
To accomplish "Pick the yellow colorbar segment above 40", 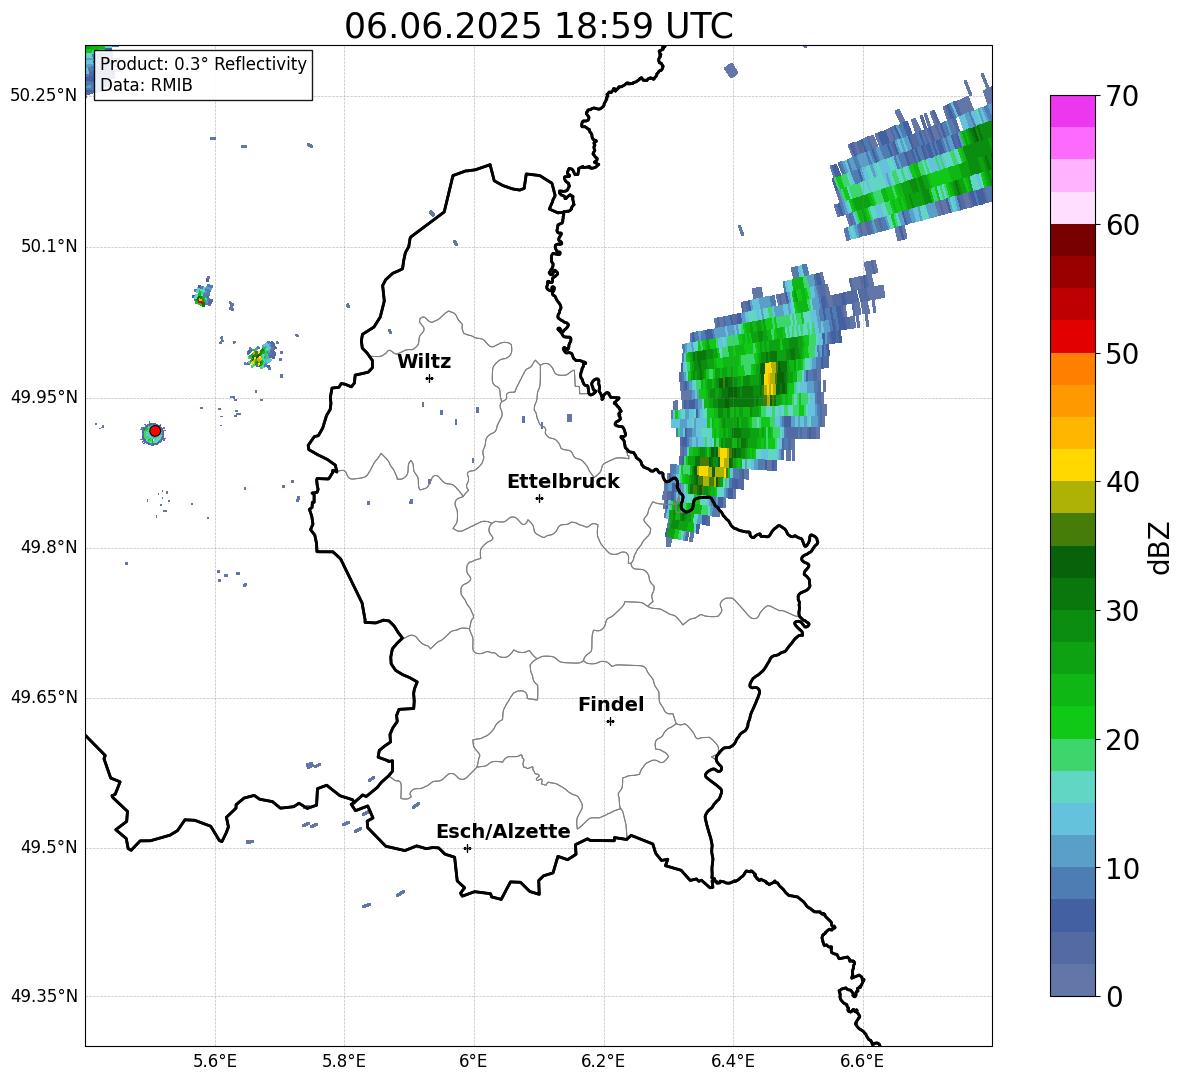I will [x=1072, y=465].
